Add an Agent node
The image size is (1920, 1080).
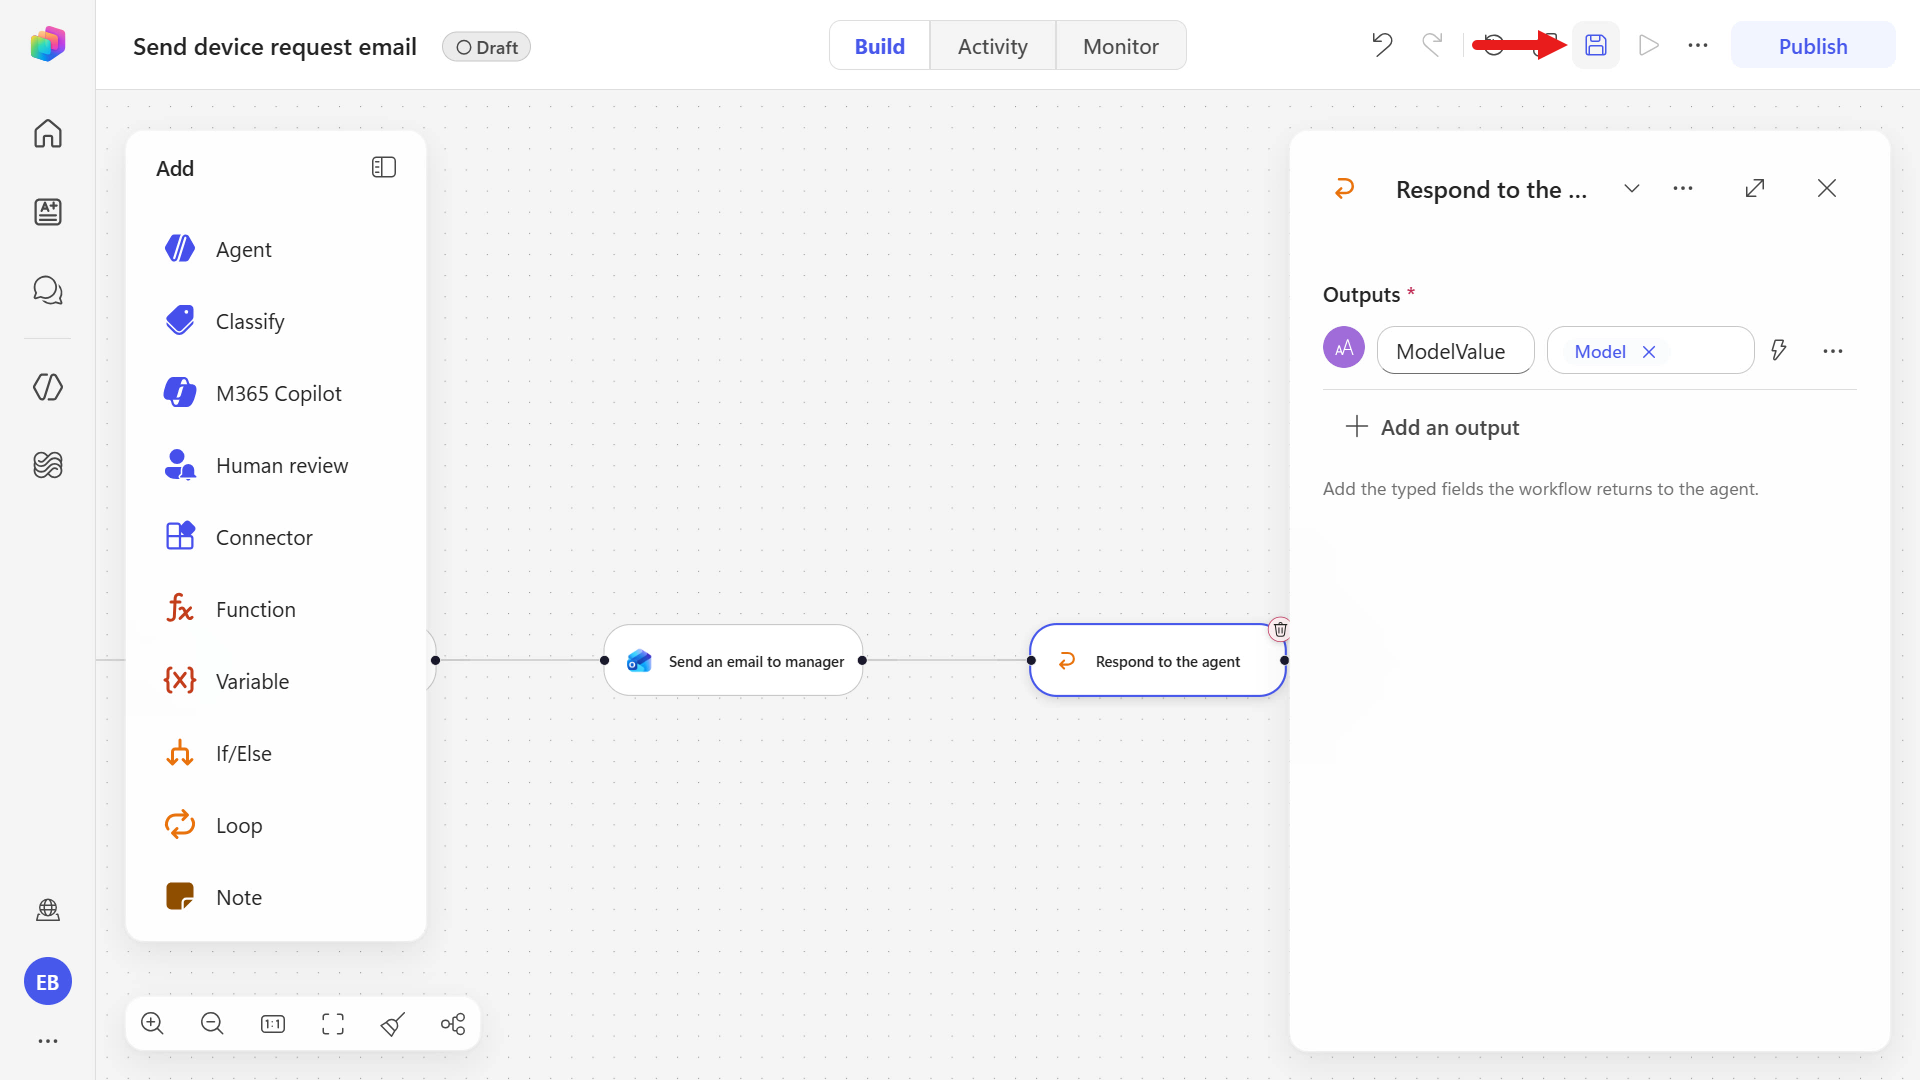pyautogui.click(x=275, y=249)
